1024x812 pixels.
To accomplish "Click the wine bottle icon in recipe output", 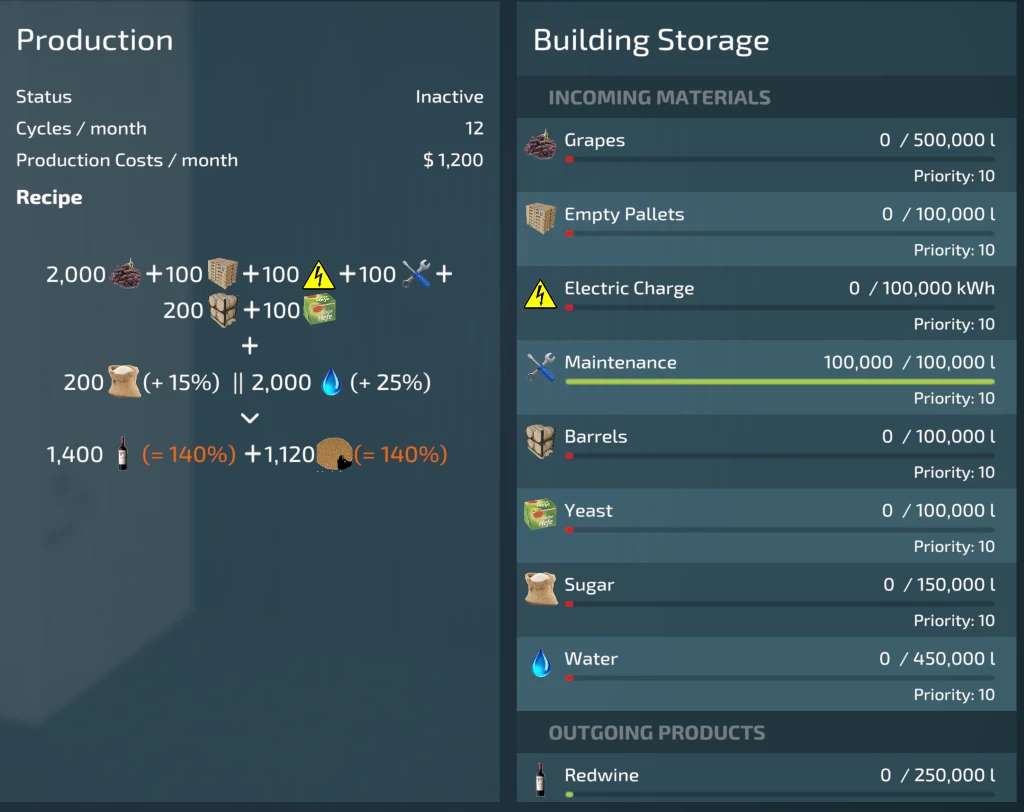I will click(x=122, y=456).
